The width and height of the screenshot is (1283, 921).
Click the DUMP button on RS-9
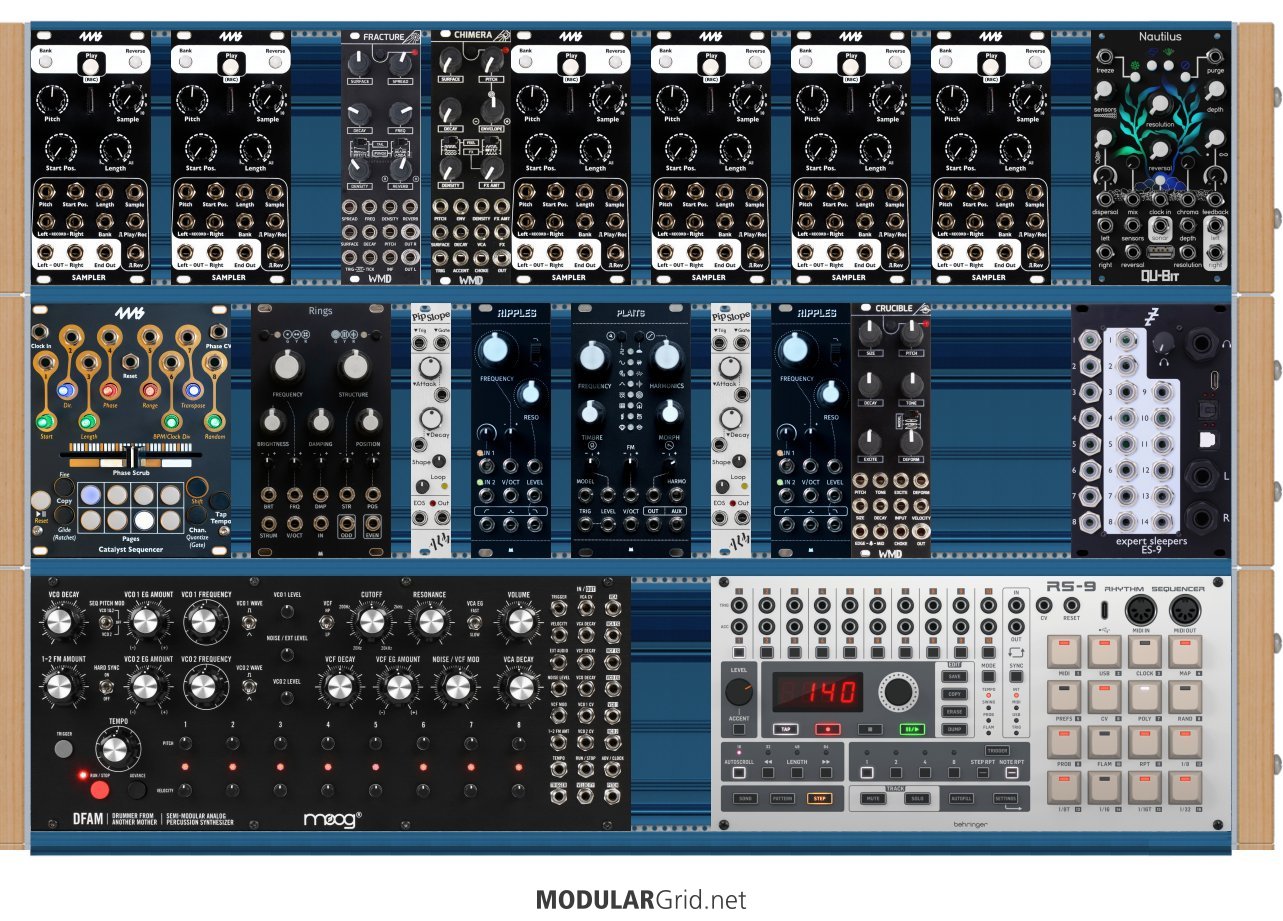pos(954,729)
